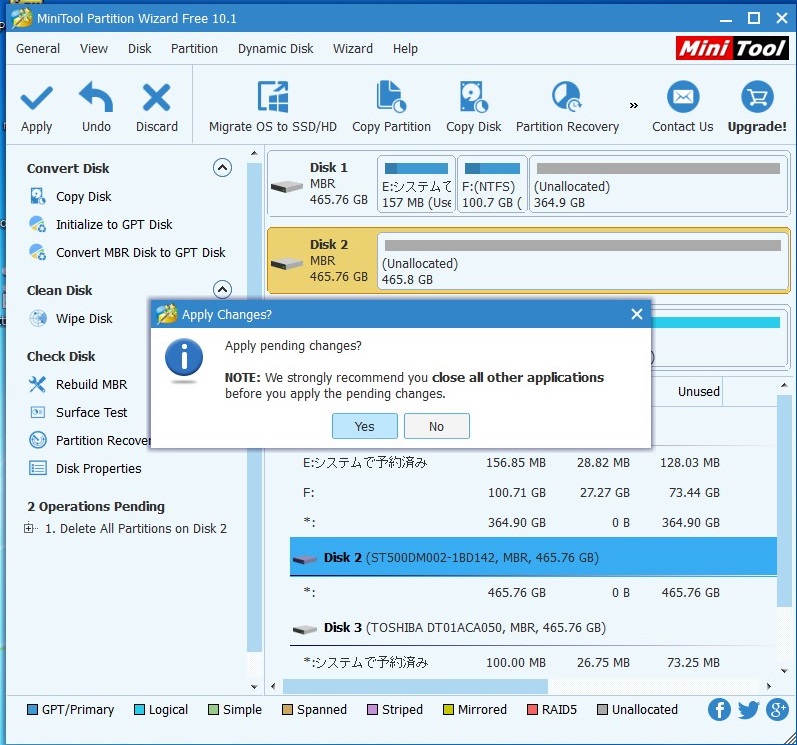Click the Undo arrow icon
The height and width of the screenshot is (745, 797).
96,97
